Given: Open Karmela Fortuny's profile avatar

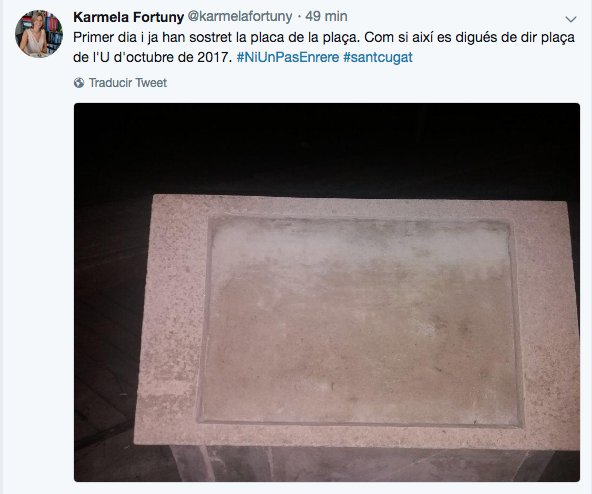Looking at the screenshot, I should tap(39, 34).
